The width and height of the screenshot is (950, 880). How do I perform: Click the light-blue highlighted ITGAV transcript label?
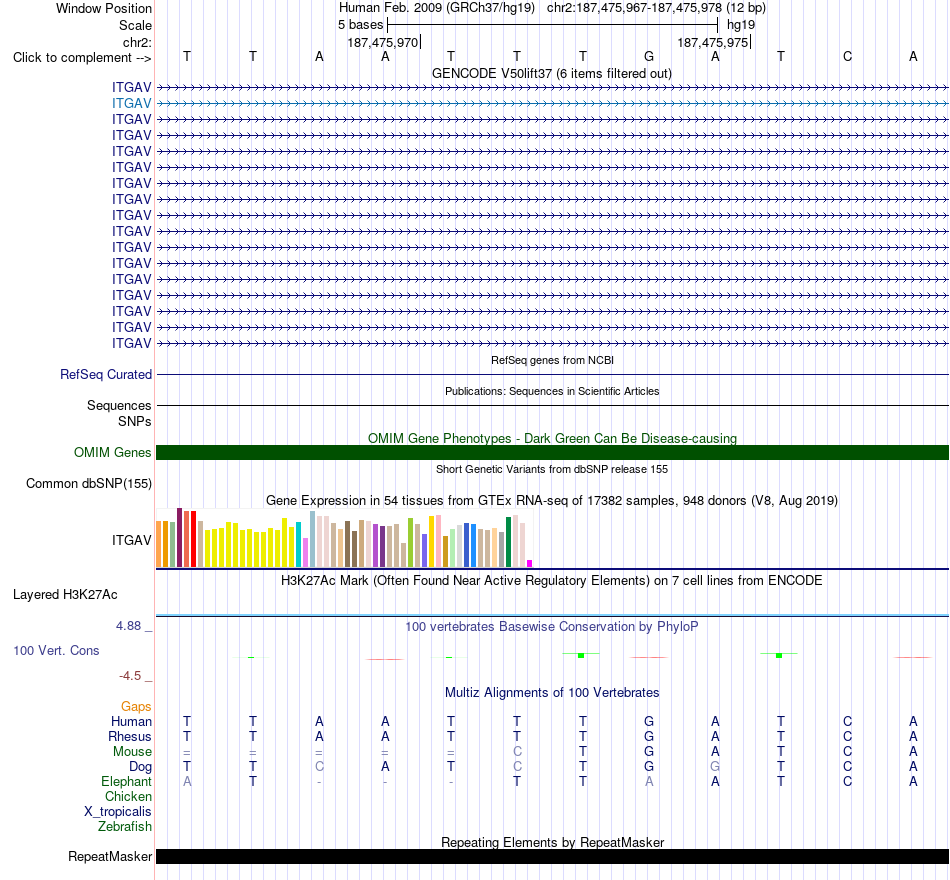pos(131,104)
